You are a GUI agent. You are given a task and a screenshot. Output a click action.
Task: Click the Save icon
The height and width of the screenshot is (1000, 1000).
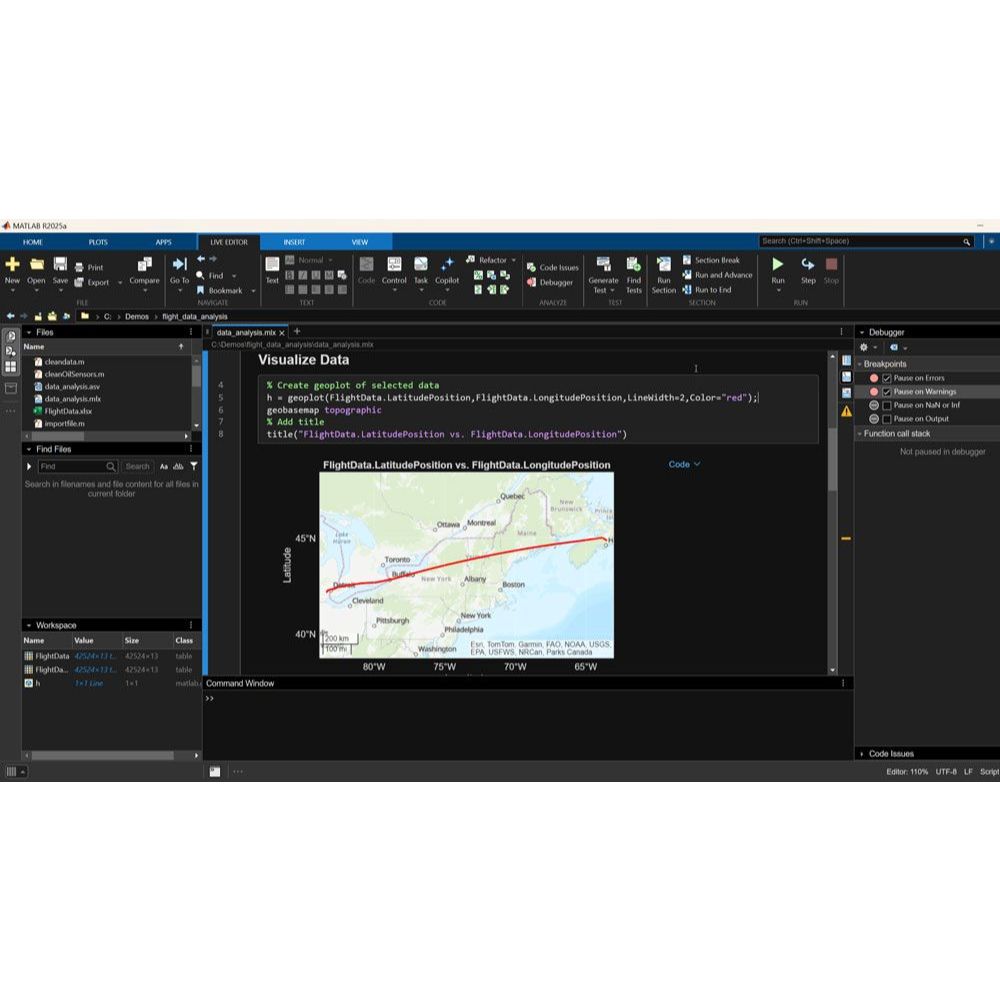(60, 264)
